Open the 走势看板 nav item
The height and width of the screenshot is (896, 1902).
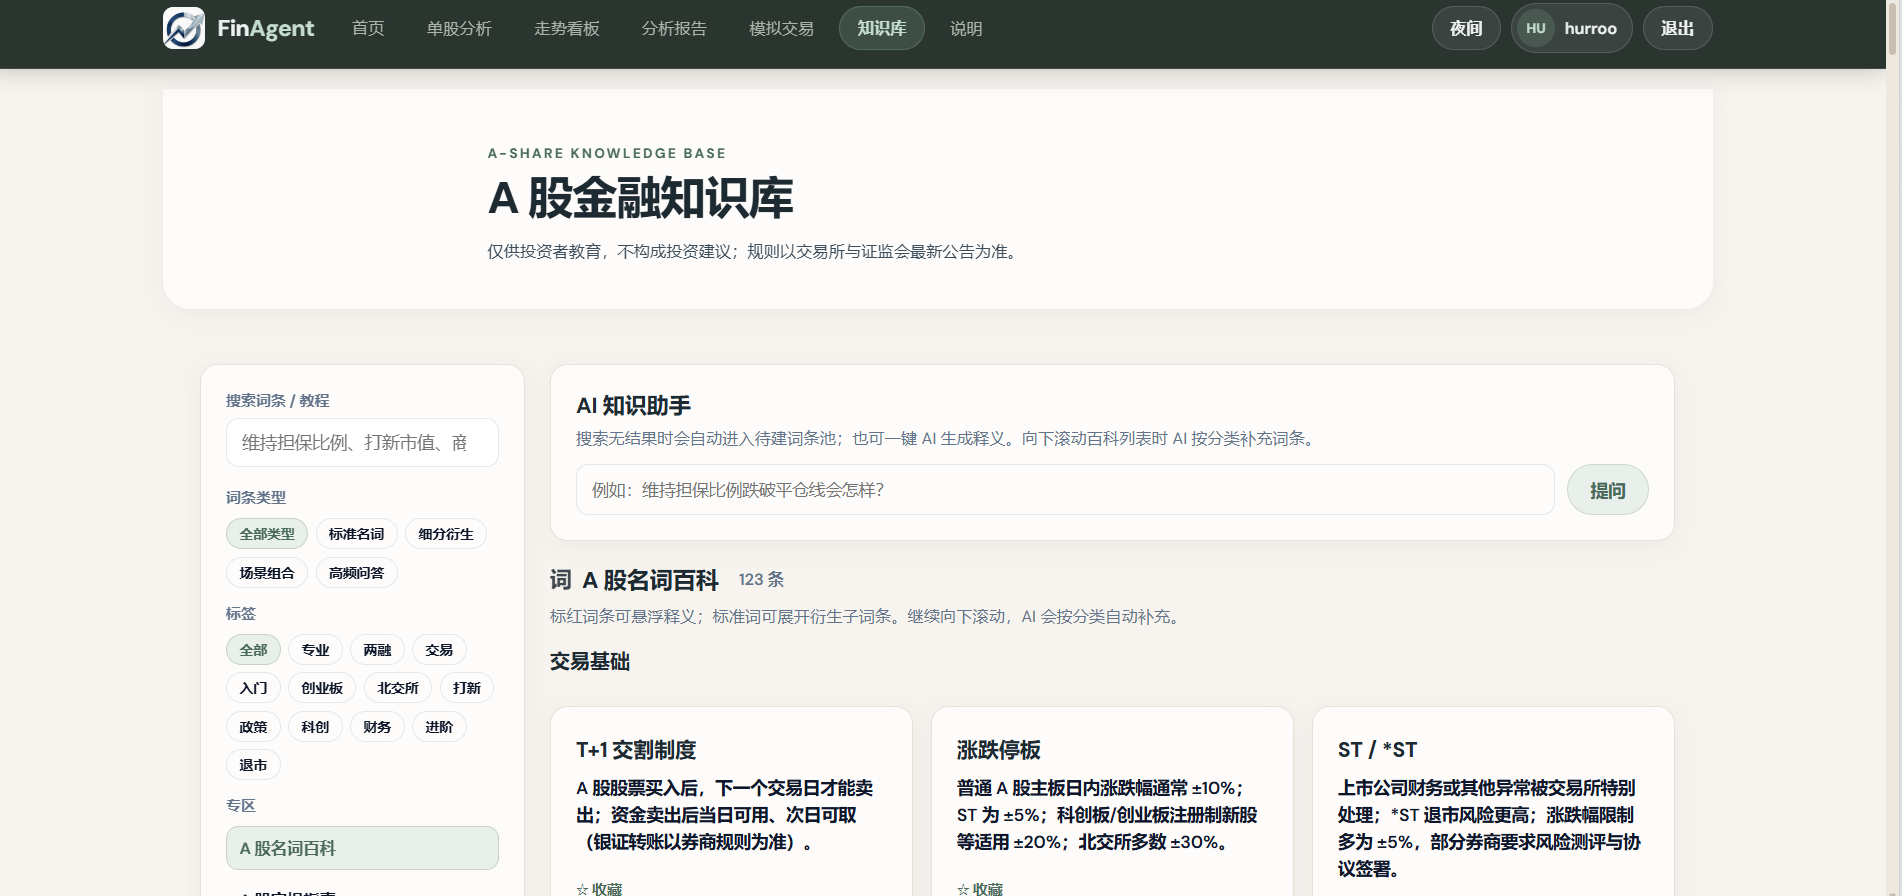click(567, 28)
